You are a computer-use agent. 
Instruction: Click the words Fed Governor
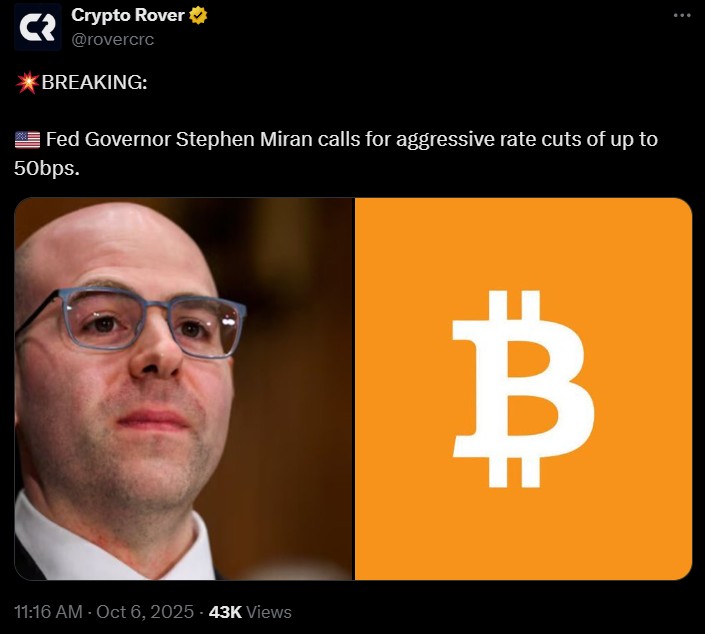108,139
